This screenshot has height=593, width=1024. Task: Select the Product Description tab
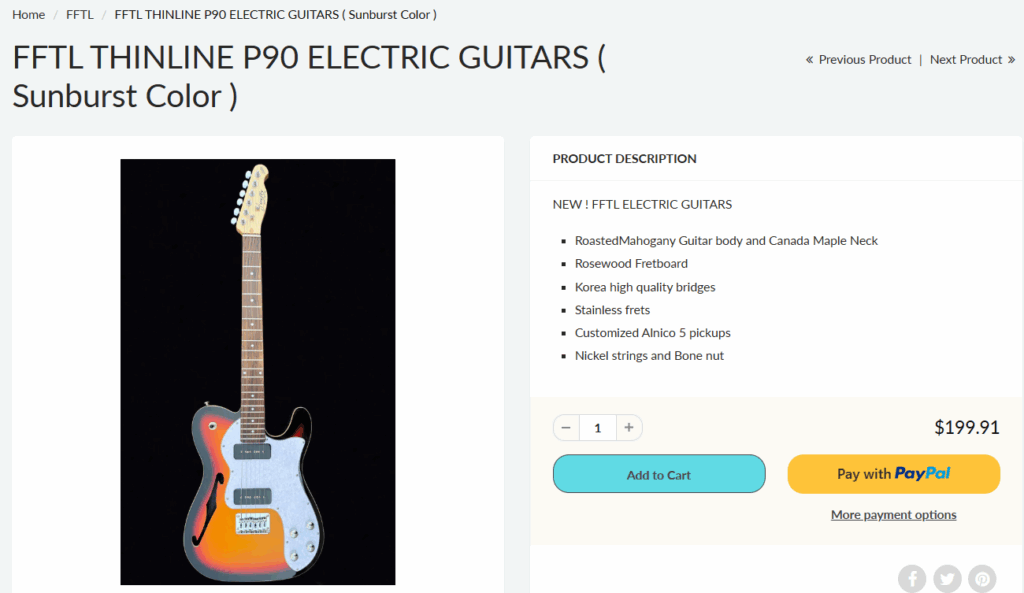tap(625, 159)
